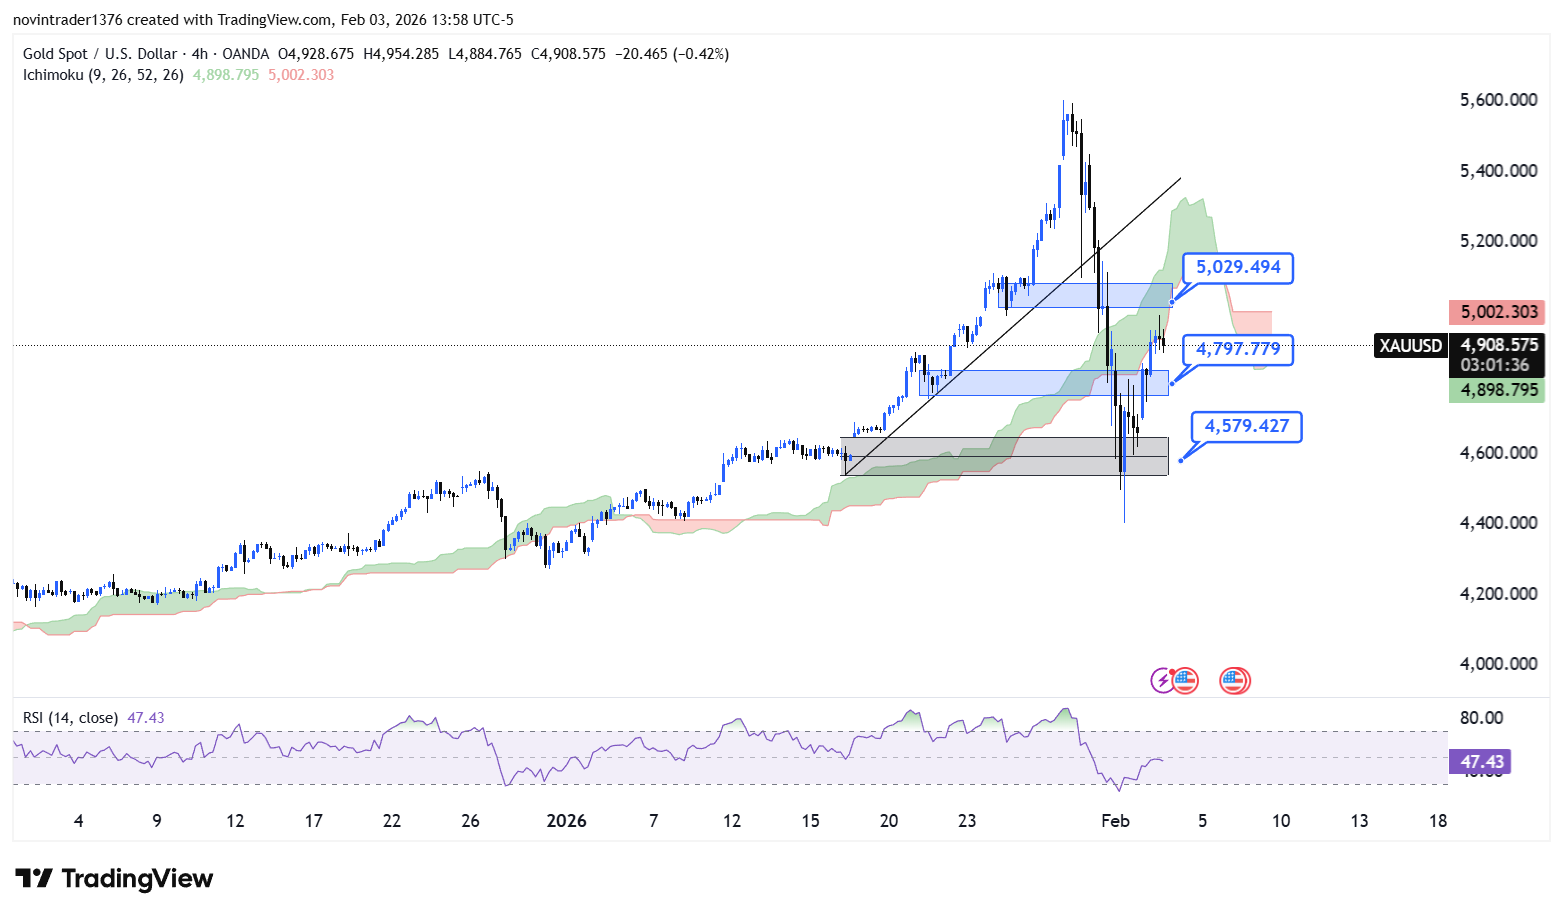Select the 4,797.779 price callout label
The width and height of the screenshot is (1563, 916).
pos(1238,350)
